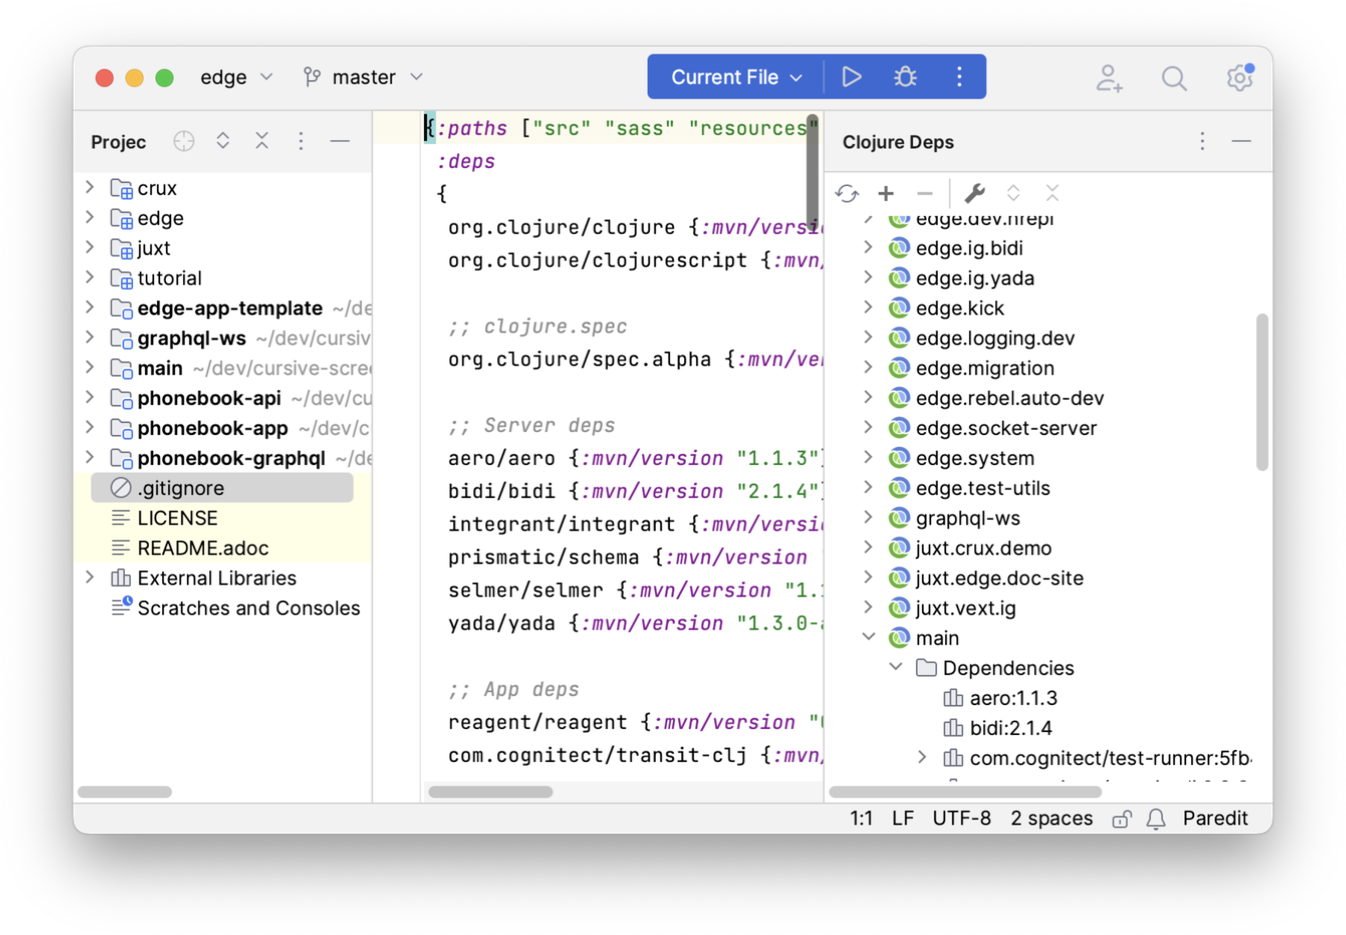Change LF line separator in status bar
Image resolution: width=1346 pixels, height=935 pixels.
point(902,818)
